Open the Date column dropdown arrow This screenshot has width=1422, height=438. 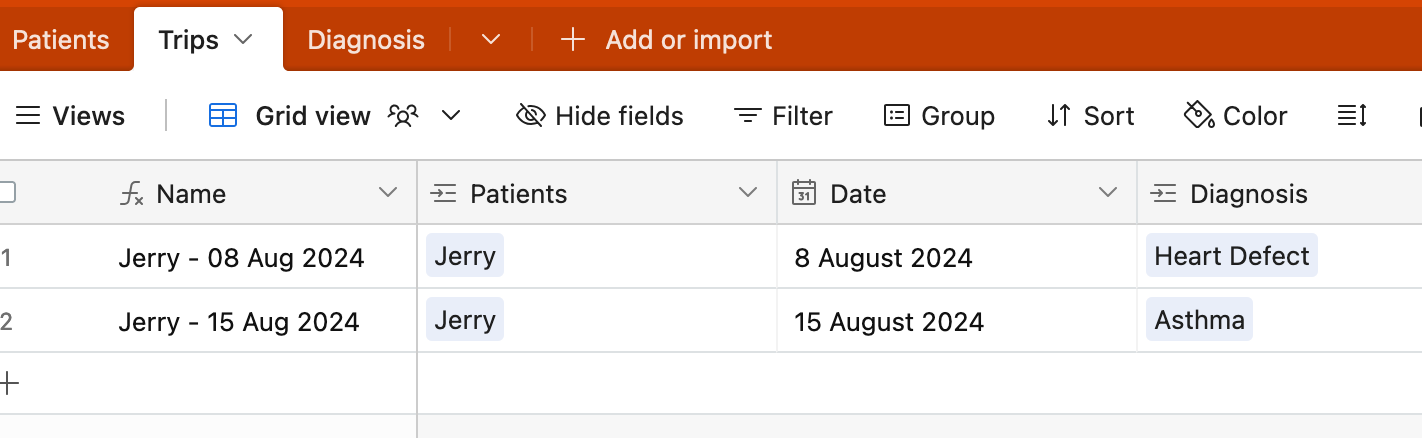[1107, 193]
